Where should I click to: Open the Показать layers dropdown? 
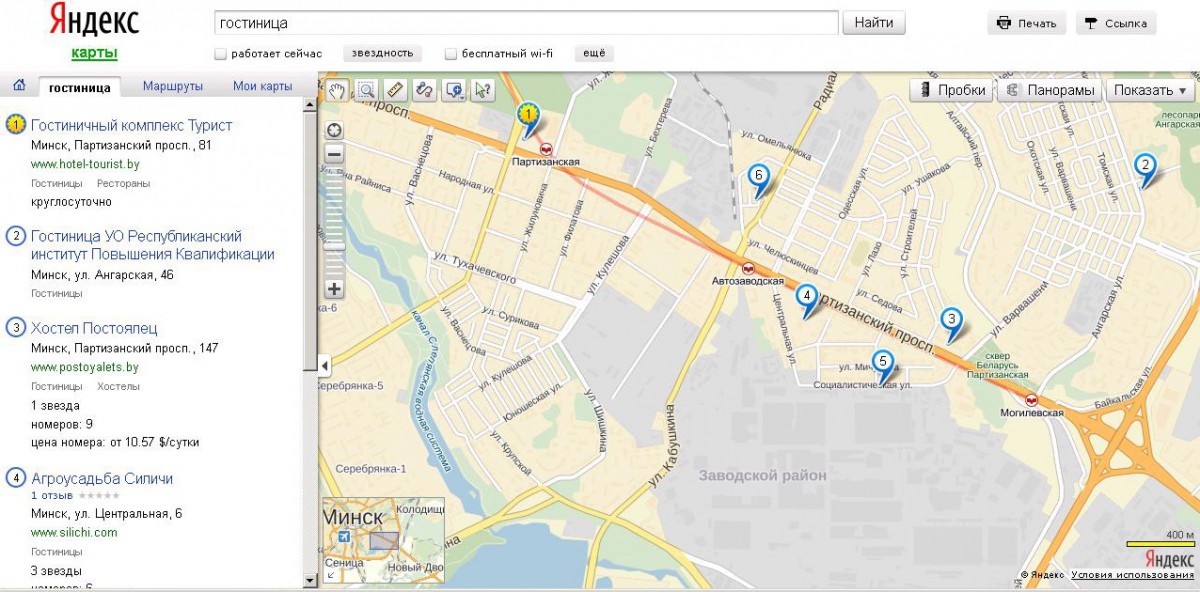(1150, 90)
